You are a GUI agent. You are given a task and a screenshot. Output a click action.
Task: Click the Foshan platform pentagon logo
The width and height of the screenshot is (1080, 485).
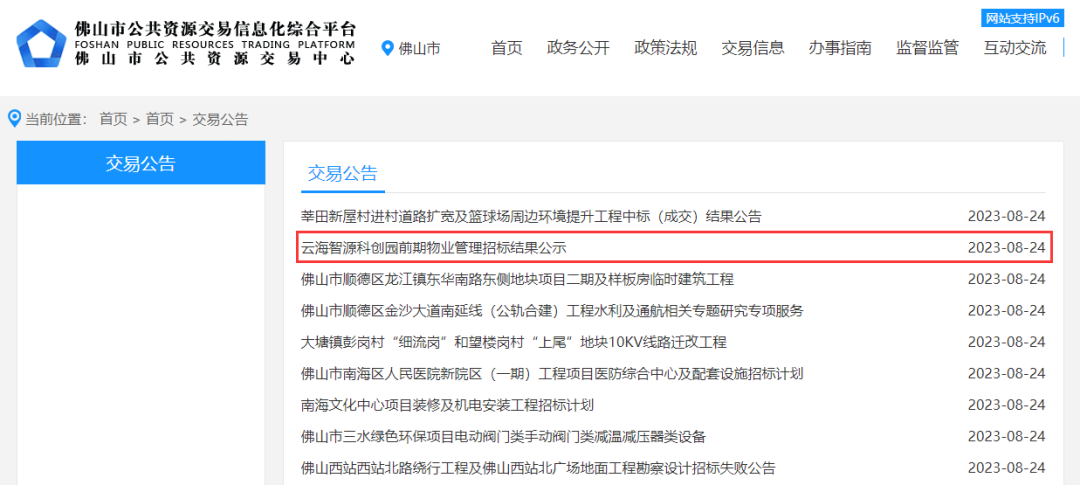41,46
